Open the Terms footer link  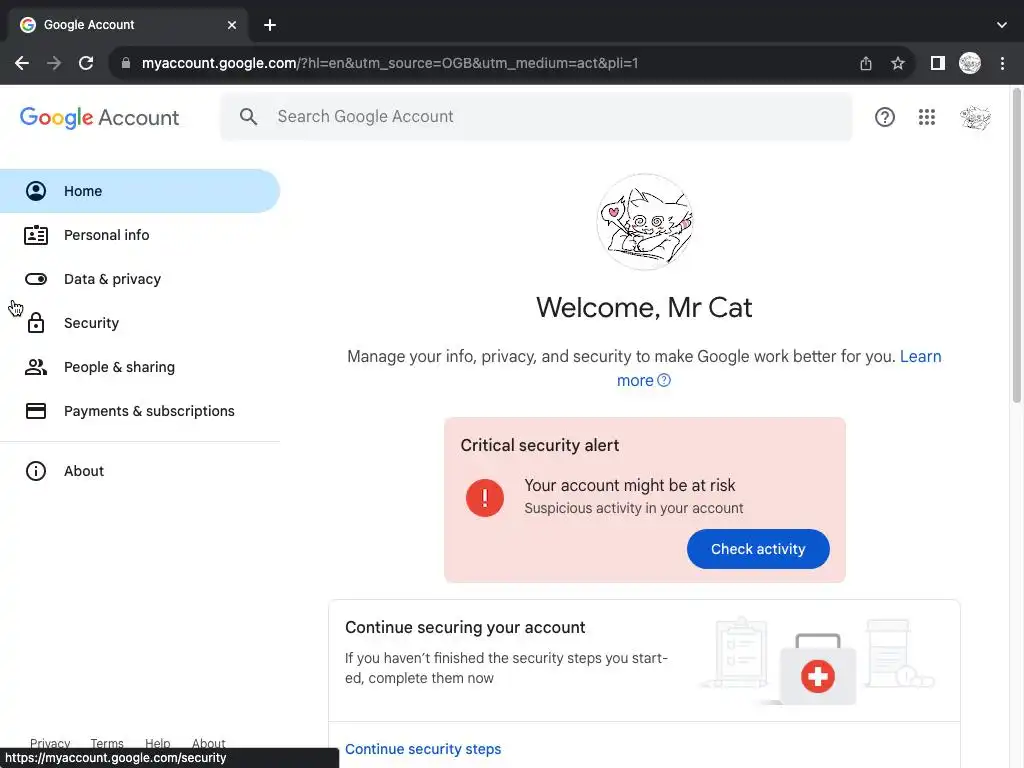(107, 743)
